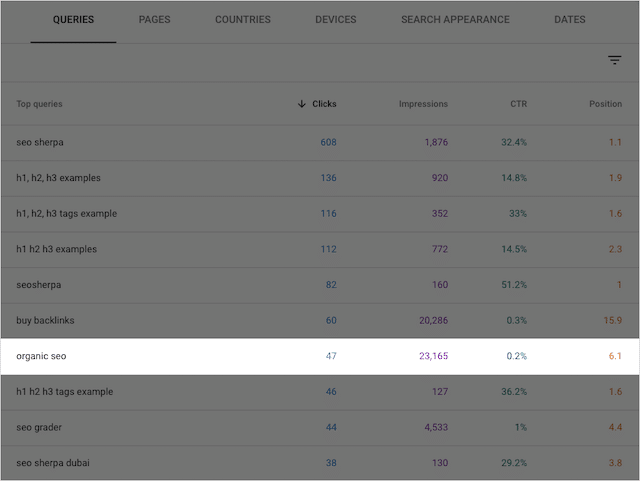
Task: Click the 15.9 position value
Action: [x=613, y=321]
